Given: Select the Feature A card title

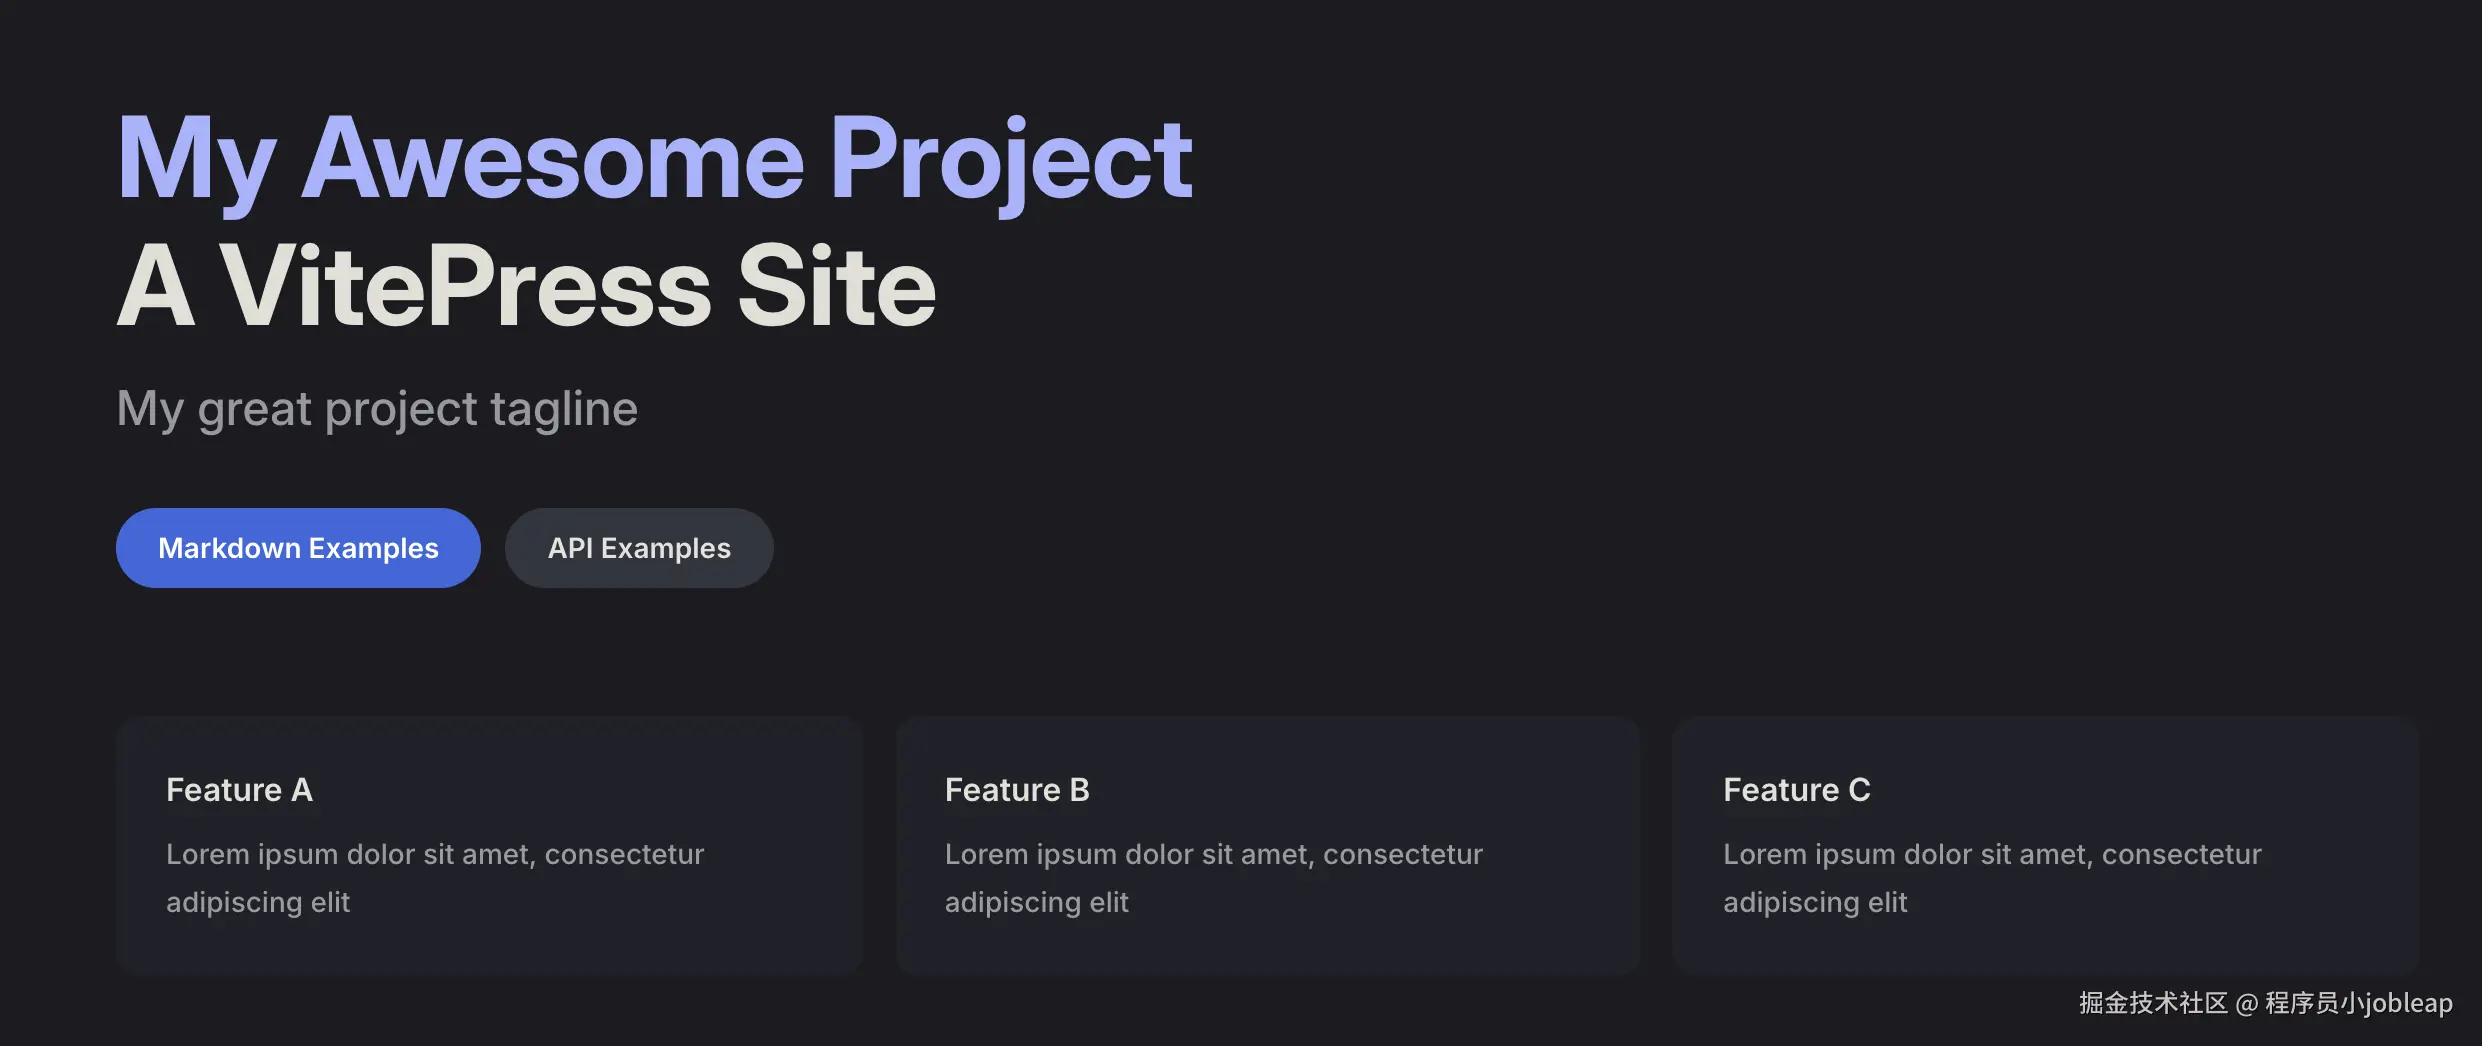Looking at the screenshot, I should click(239, 790).
